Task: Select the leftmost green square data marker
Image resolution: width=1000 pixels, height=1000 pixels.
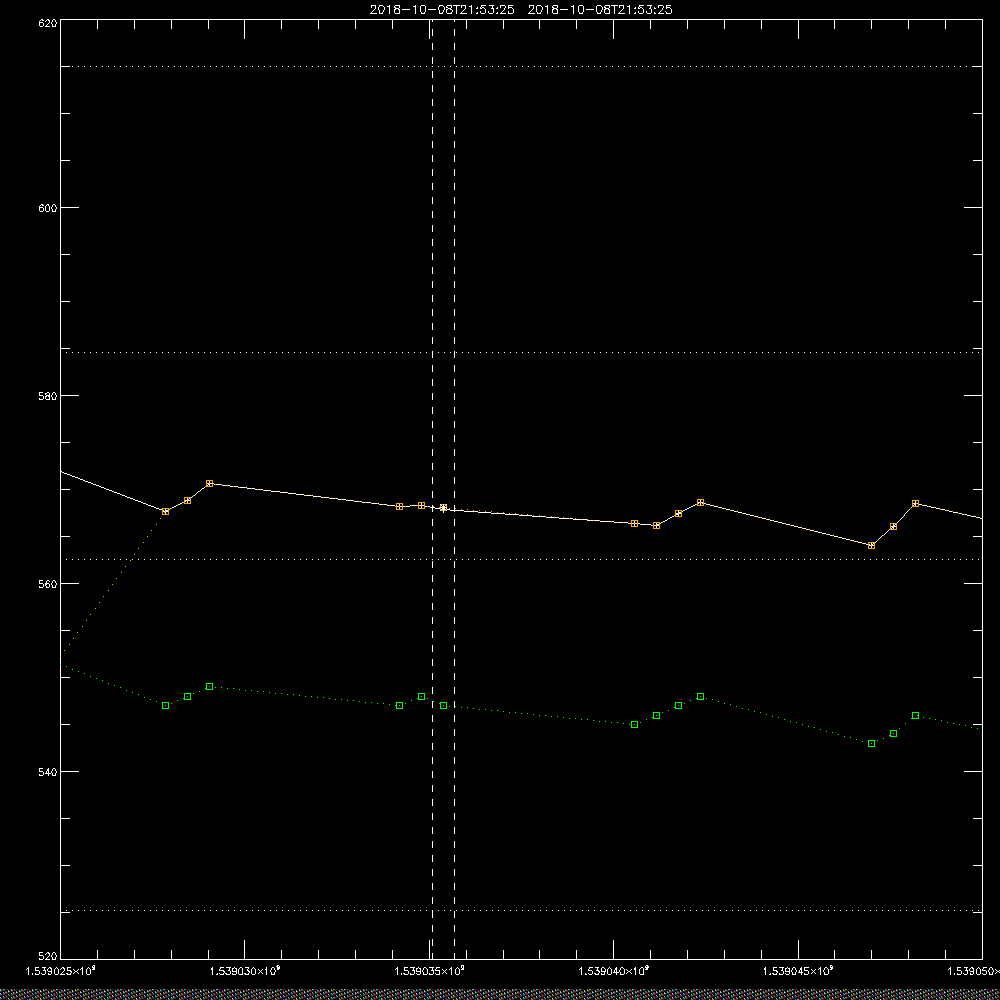Action: point(166,705)
